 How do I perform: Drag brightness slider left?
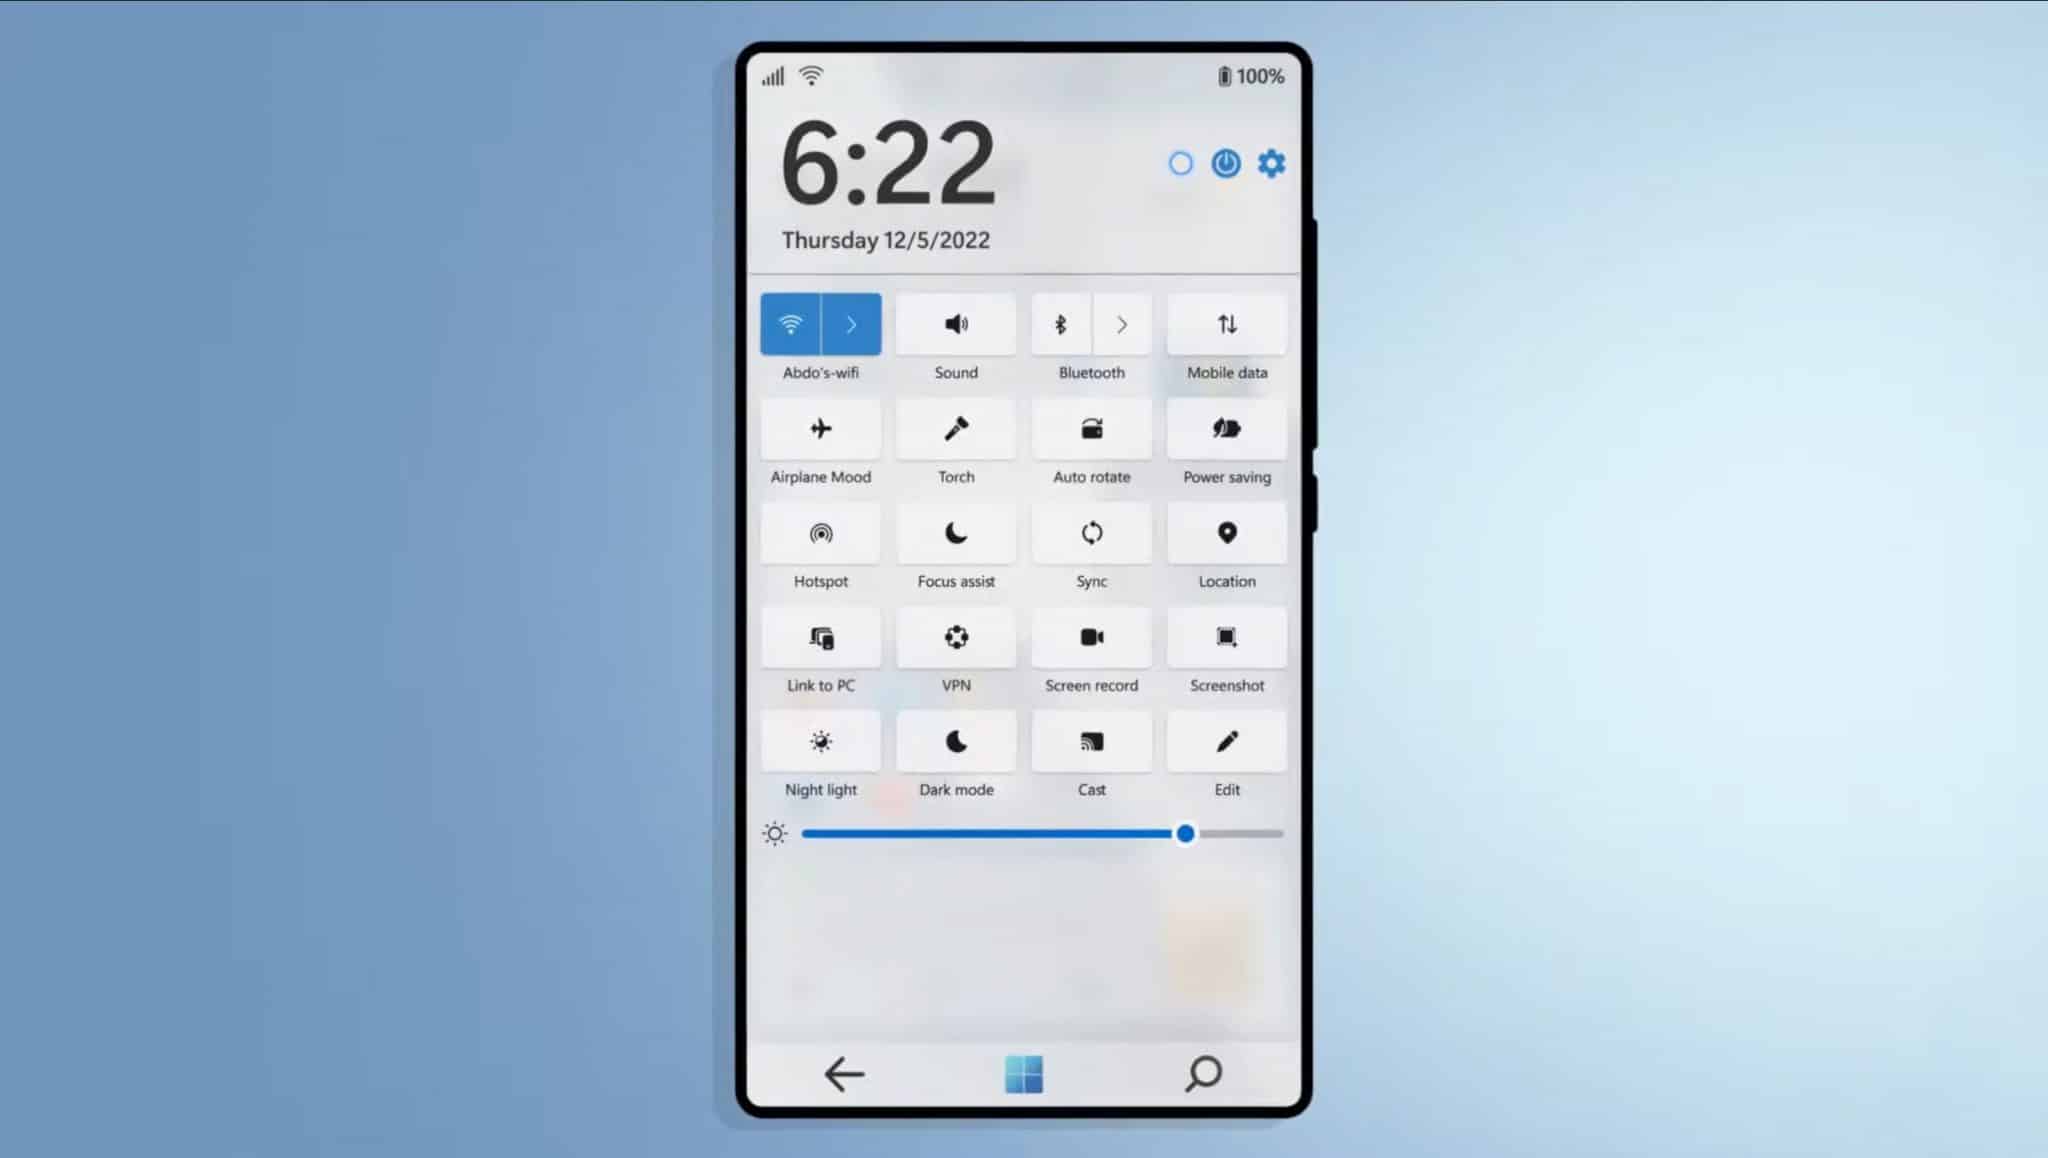pyautogui.click(x=1184, y=834)
